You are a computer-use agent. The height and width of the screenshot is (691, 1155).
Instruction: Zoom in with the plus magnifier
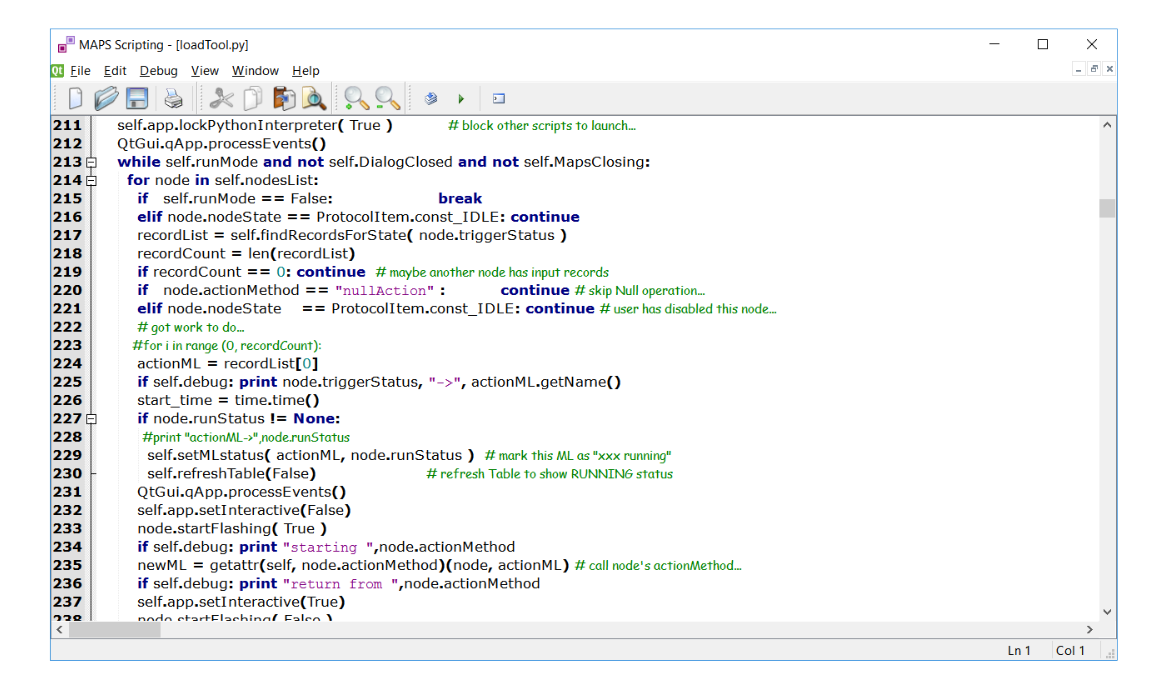click(x=357, y=98)
